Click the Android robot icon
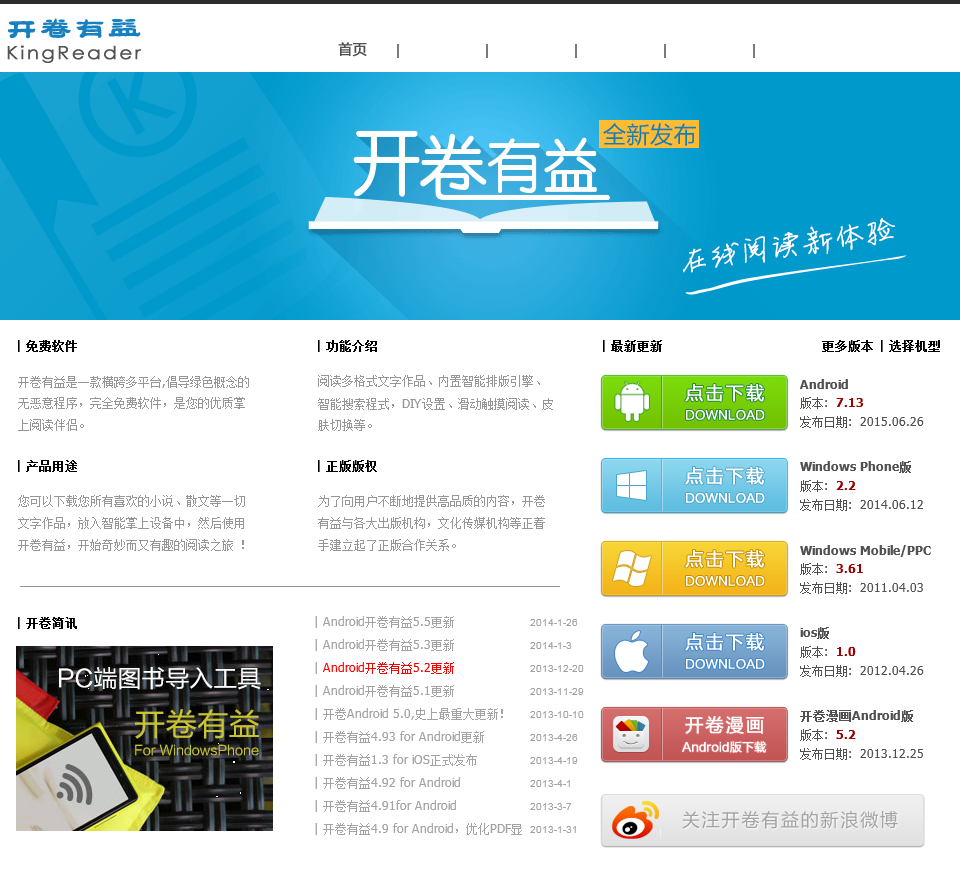Screen dimensions: 960x873 tap(632, 402)
